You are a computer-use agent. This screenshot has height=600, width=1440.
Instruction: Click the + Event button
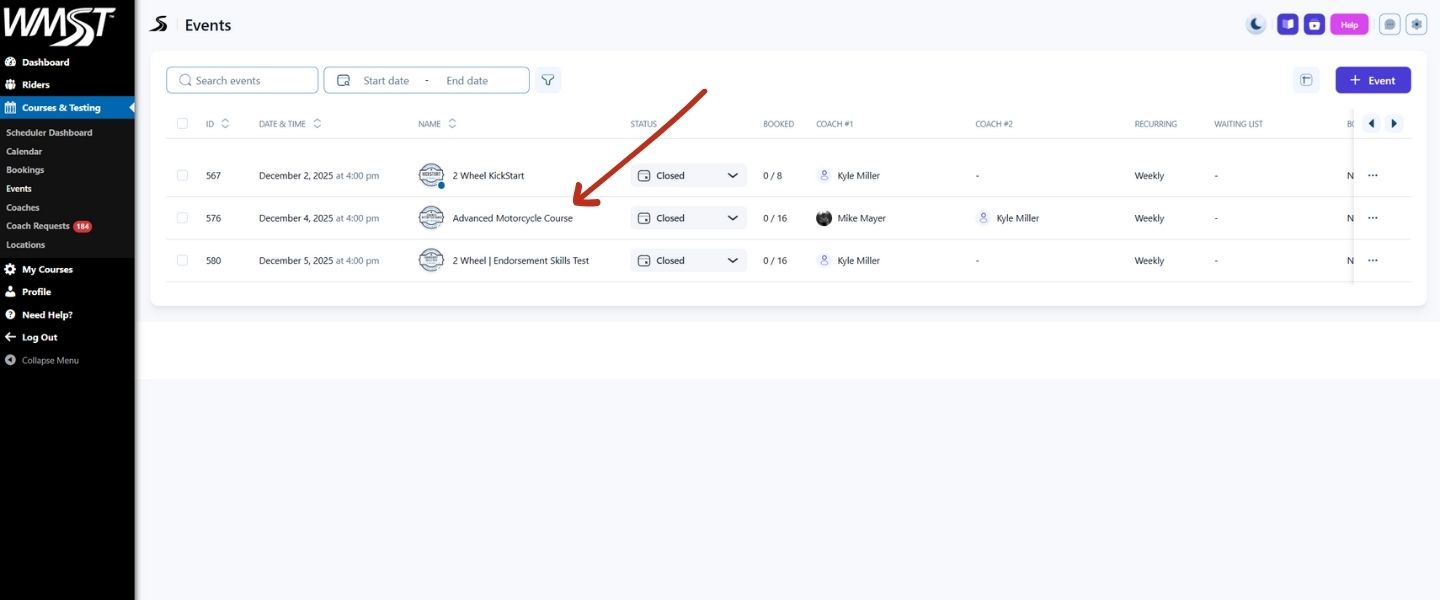(1372, 81)
